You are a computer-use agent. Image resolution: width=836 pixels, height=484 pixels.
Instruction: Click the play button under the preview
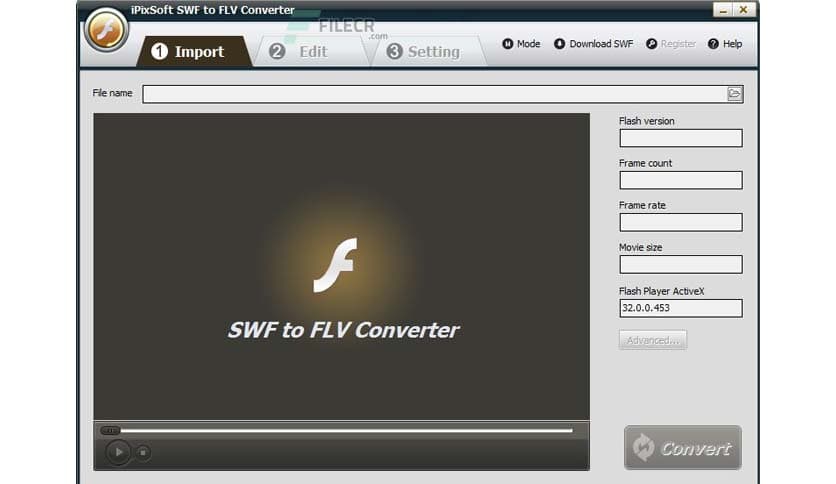click(118, 452)
